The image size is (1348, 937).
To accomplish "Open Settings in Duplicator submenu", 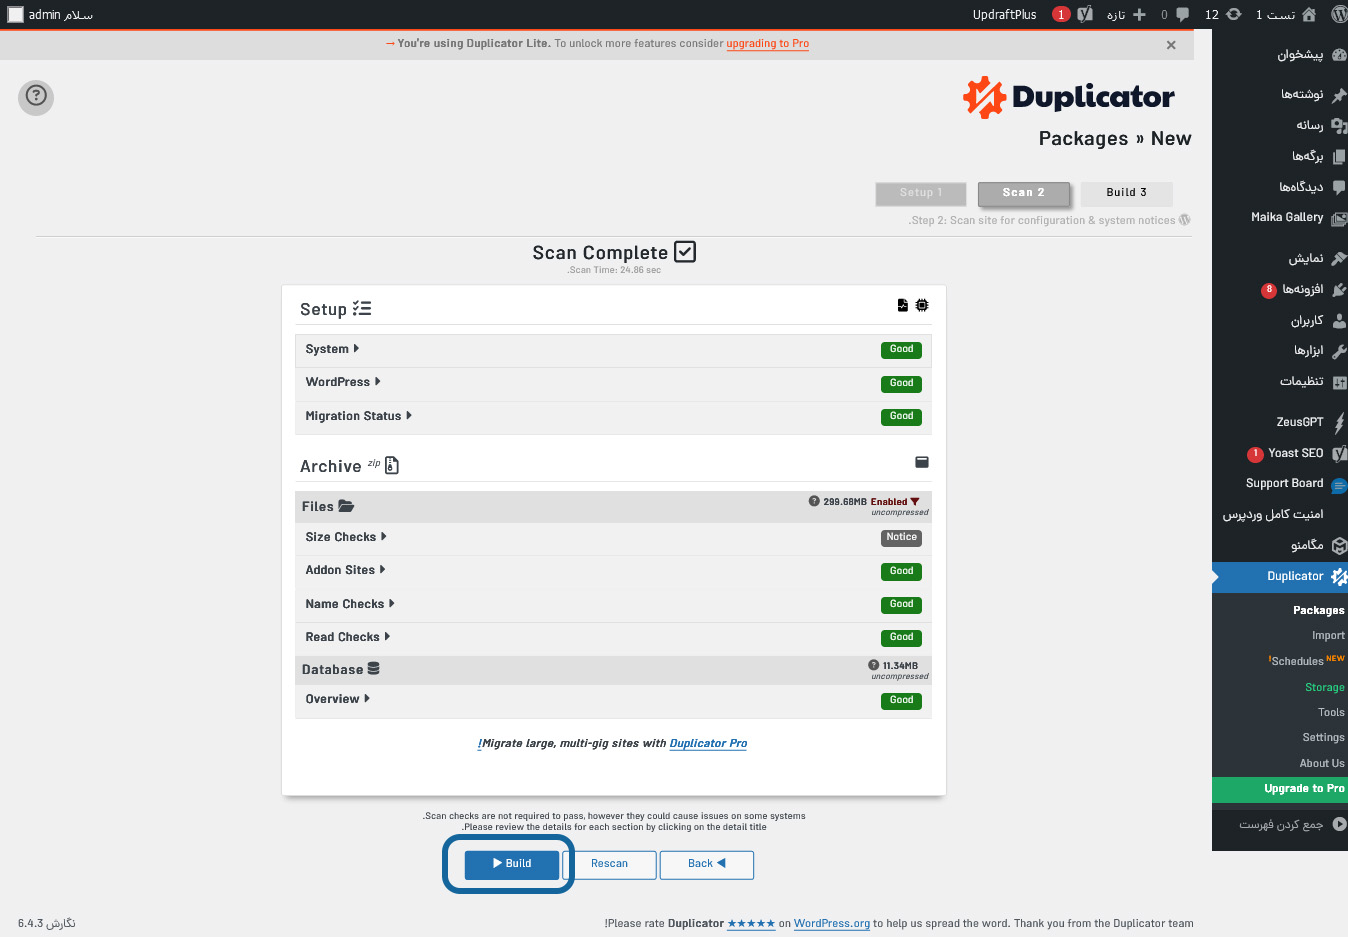I will click(1323, 738).
